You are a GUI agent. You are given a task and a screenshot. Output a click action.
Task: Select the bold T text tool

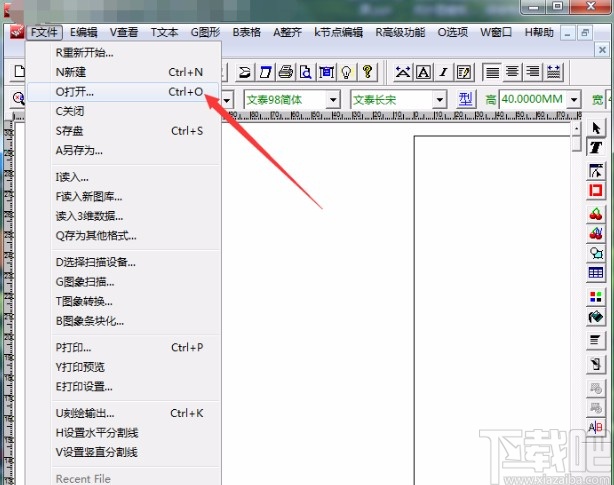tap(596, 148)
